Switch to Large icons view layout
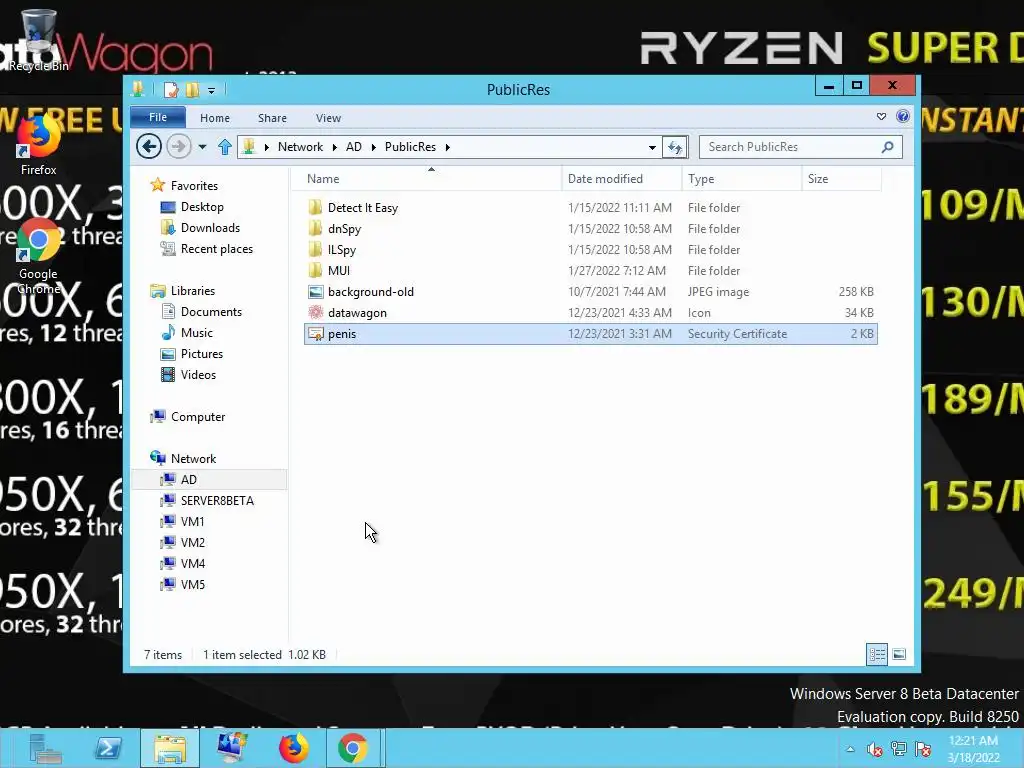Viewport: 1024px width, 768px height. pos(899,654)
